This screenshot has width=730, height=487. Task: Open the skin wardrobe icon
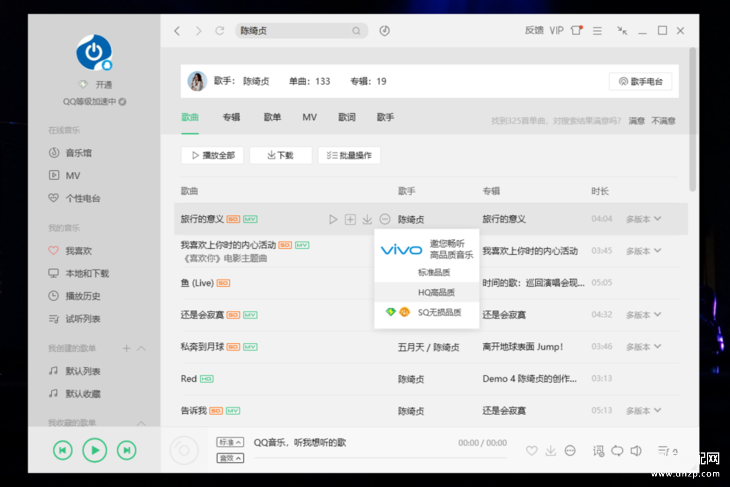pyautogui.click(x=577, y=30)
